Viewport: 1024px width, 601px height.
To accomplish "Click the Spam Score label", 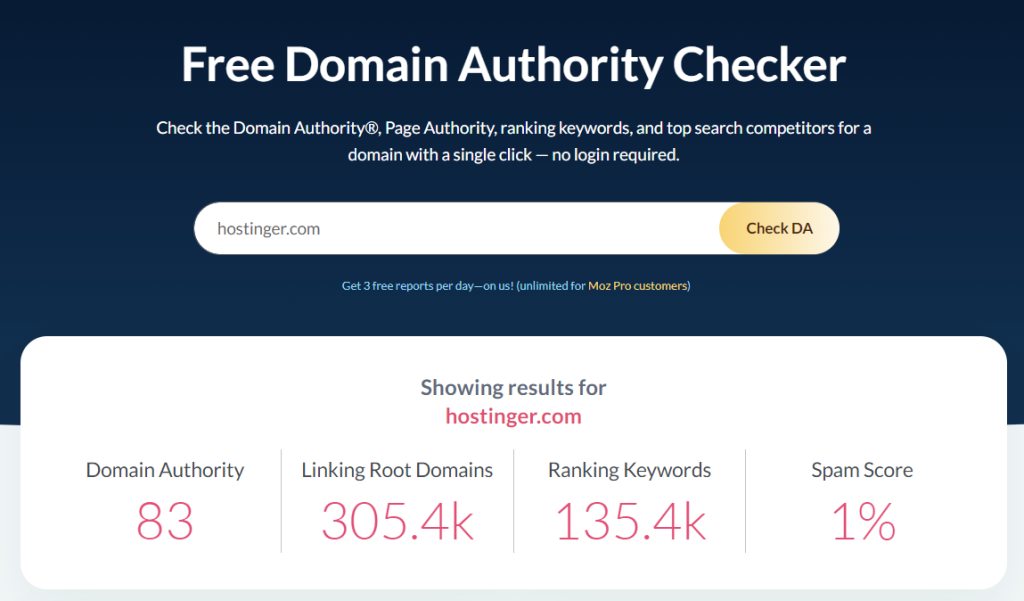I will 861,469.
